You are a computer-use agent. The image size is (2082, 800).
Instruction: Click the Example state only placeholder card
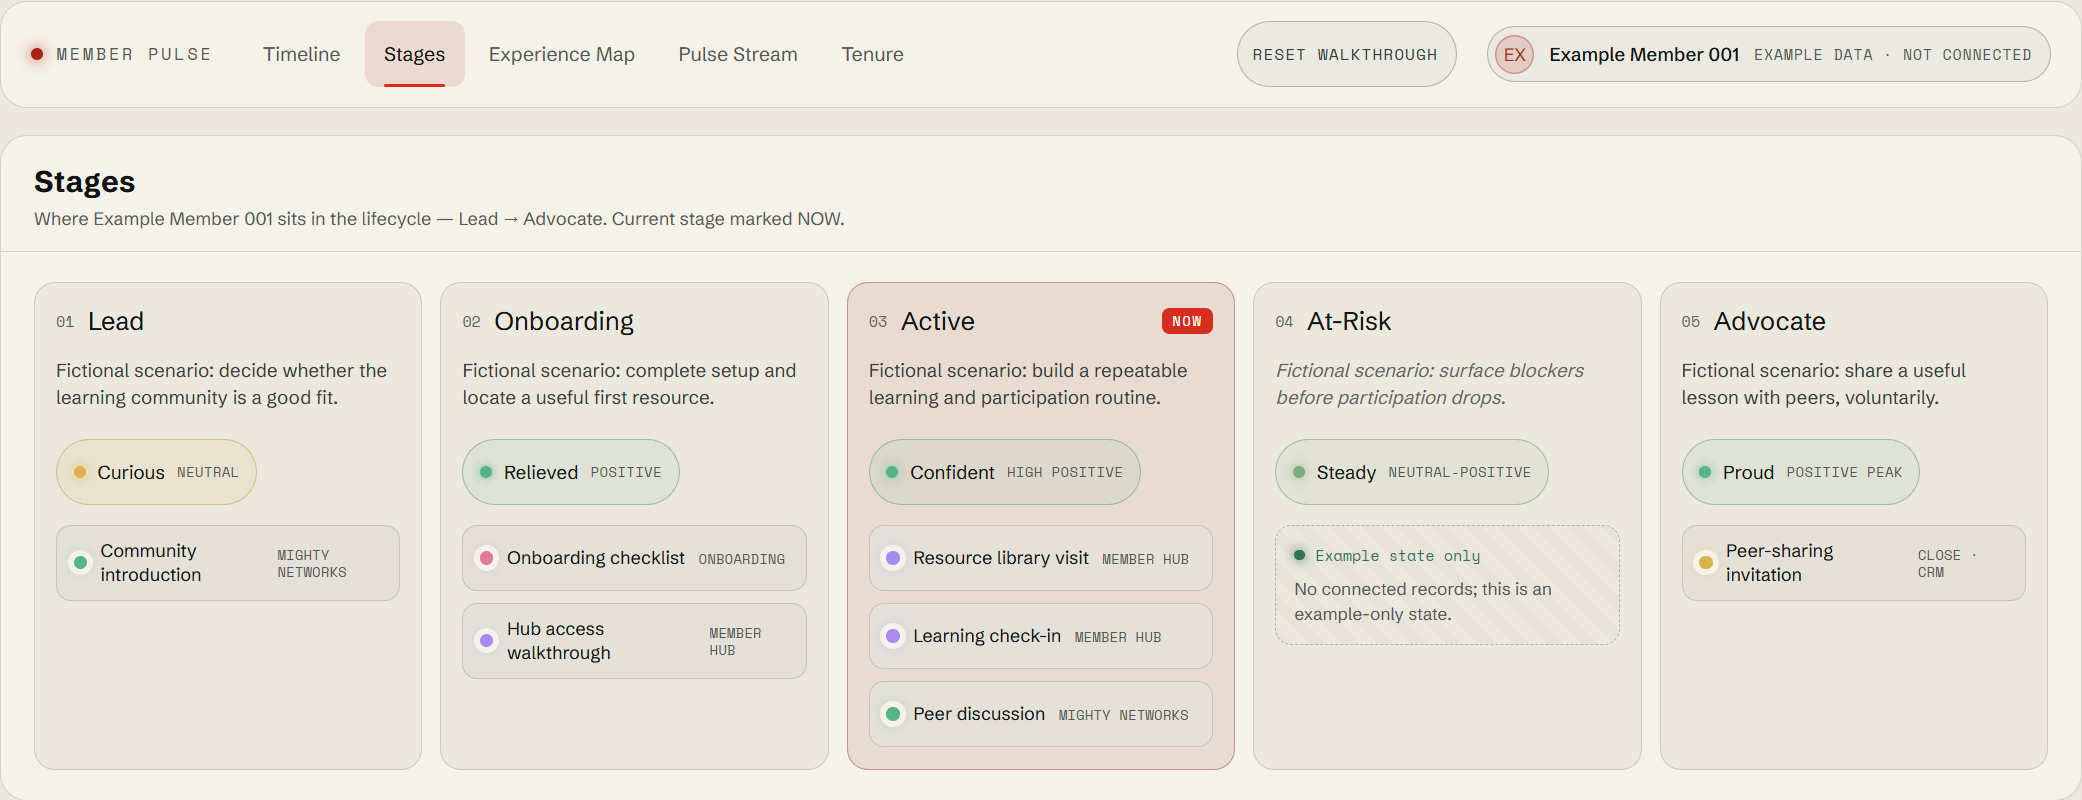click(x=1447, y=585)
